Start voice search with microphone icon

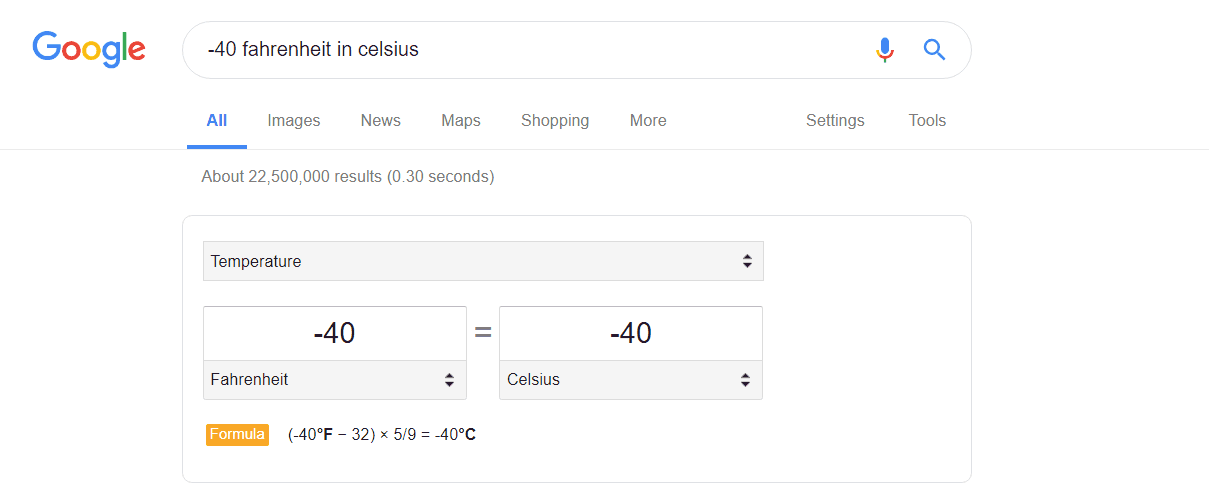click(x=884, y=49)
